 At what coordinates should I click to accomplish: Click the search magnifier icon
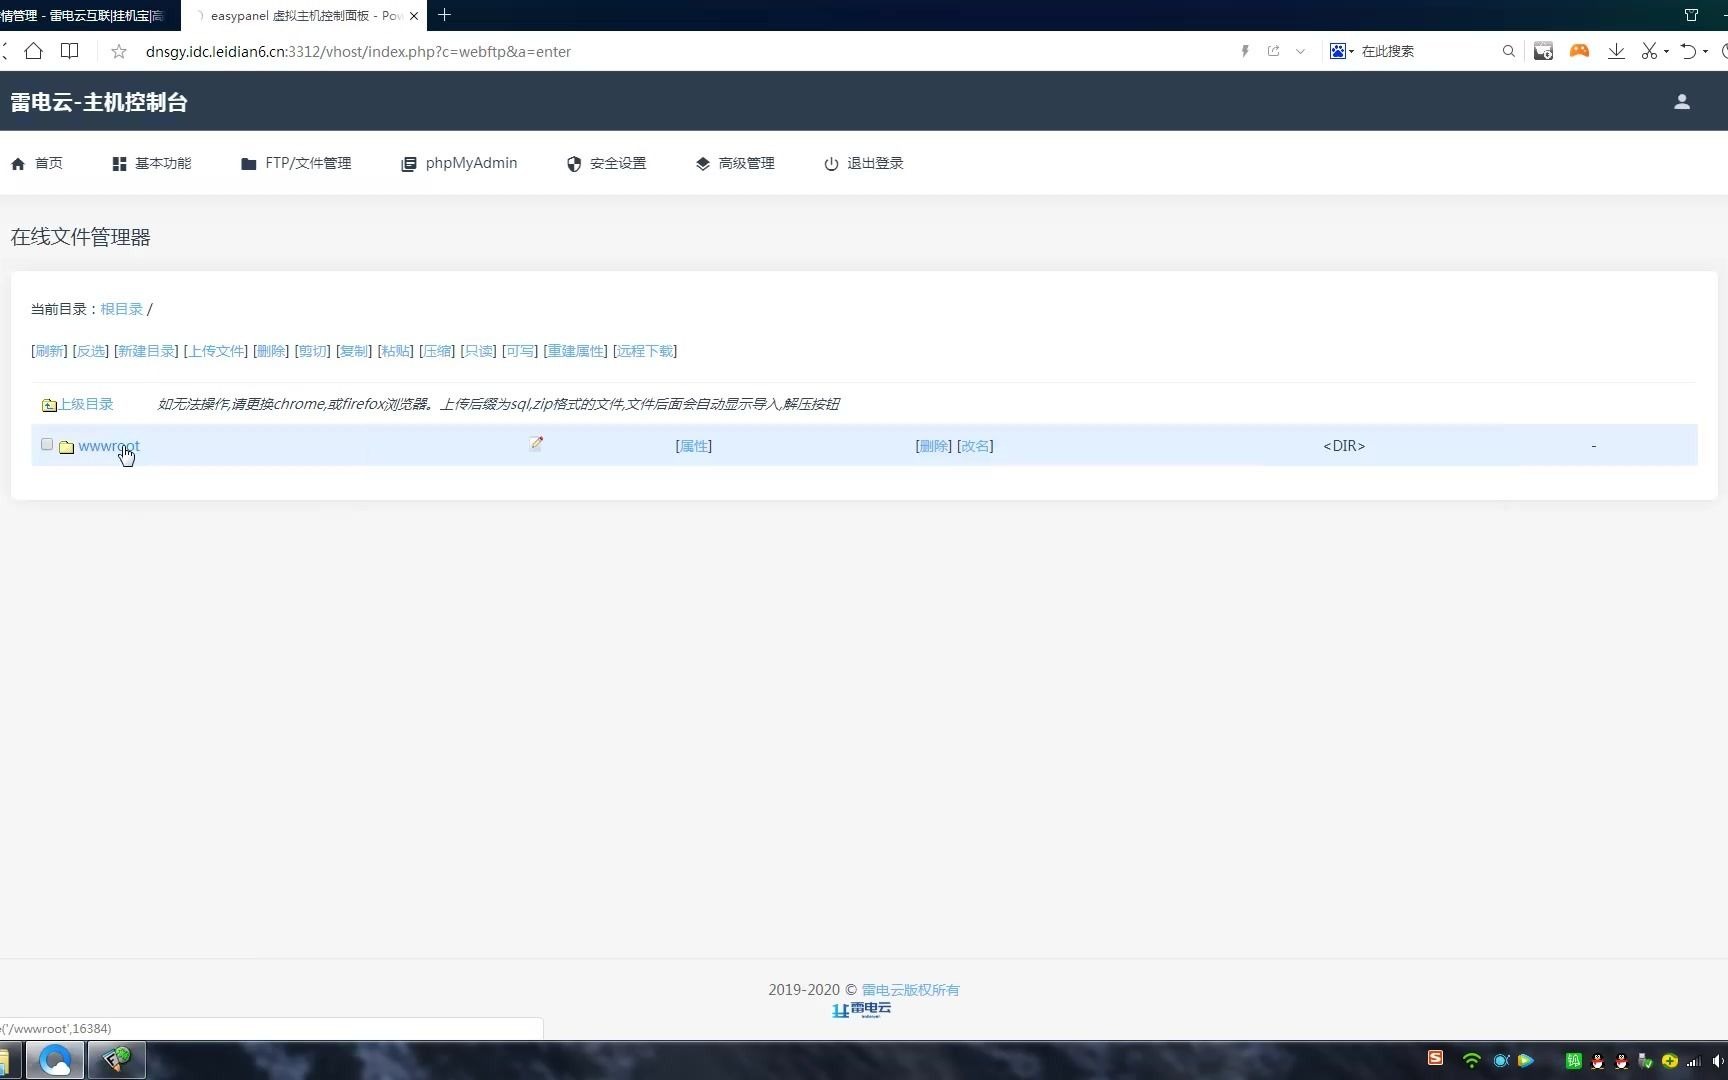[1508, 51]
